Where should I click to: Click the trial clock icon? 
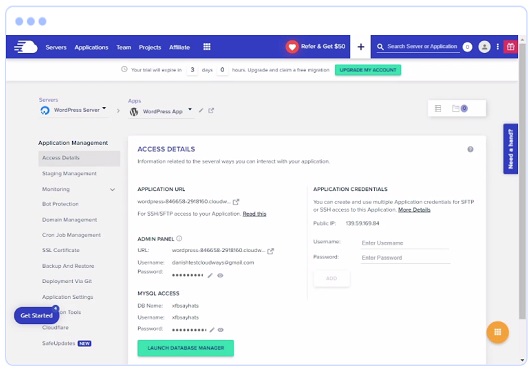coord(124,69)
